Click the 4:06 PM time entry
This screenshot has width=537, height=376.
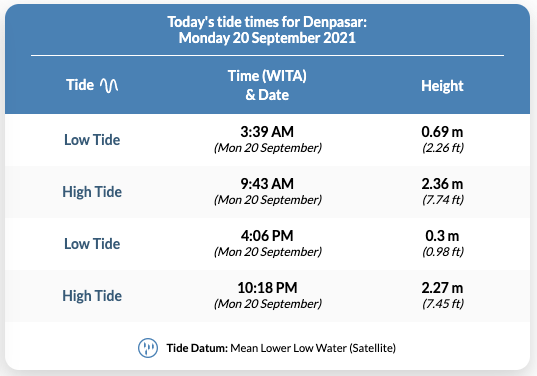pyautogui.click(x=267, y=236)
